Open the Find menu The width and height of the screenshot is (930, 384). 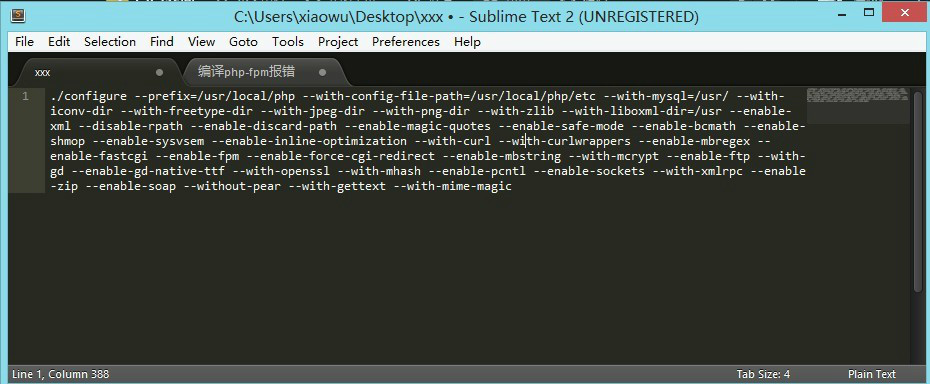[x=161, y=42]
